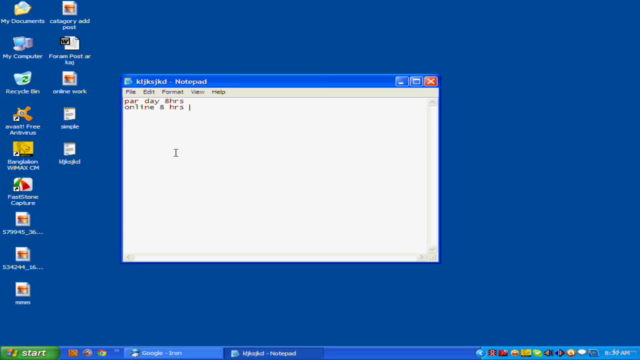Image resolution: width=640 pixels, height=360 pixels.
Task: Expand the quick launch overflow chevron
Action: coord(117,351)
